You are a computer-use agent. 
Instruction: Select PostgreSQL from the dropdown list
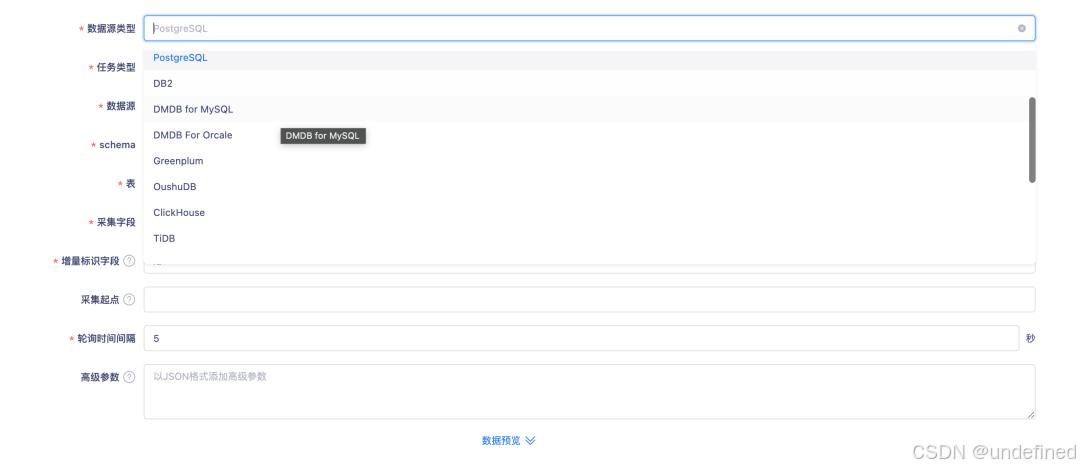(589, 58)
